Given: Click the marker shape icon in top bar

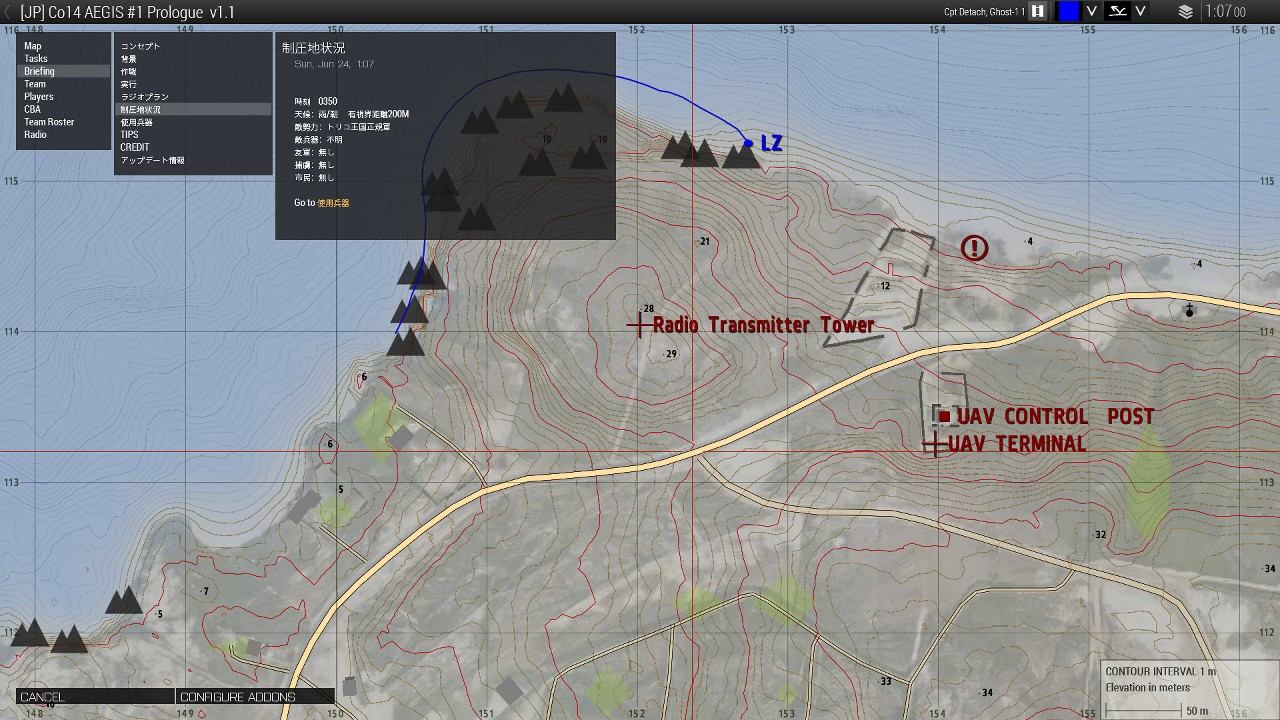Looking at the screenshot, I should tap(1118, 11).
